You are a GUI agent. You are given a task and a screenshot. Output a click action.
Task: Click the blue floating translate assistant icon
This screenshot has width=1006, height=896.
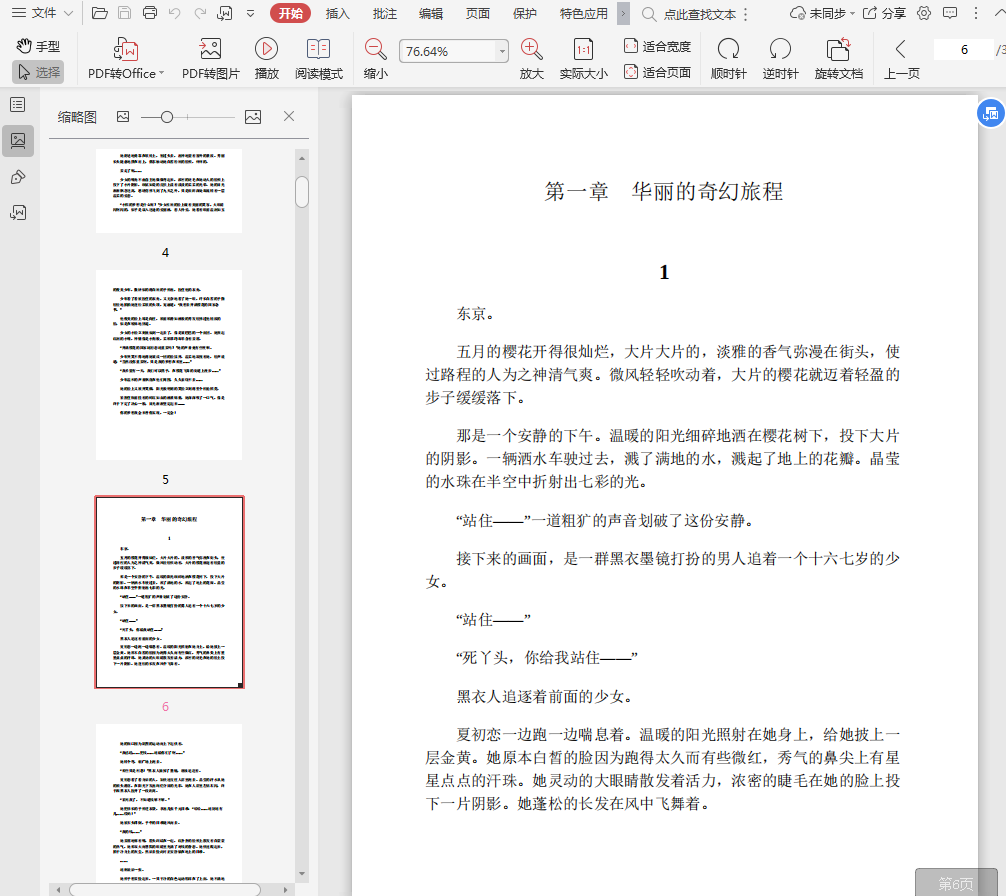[991, 114]
